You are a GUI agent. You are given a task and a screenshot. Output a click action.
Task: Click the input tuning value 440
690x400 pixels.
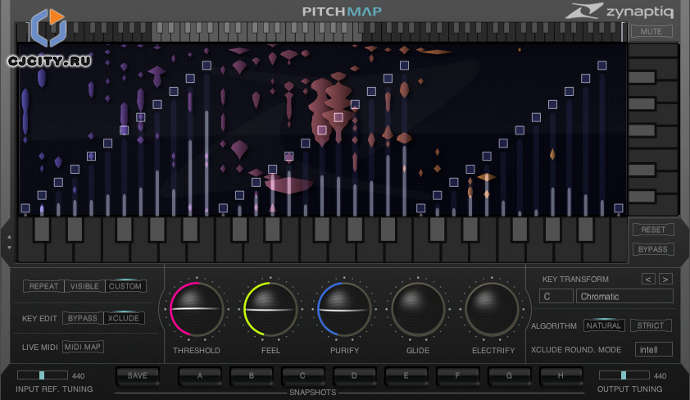(78, 376)
